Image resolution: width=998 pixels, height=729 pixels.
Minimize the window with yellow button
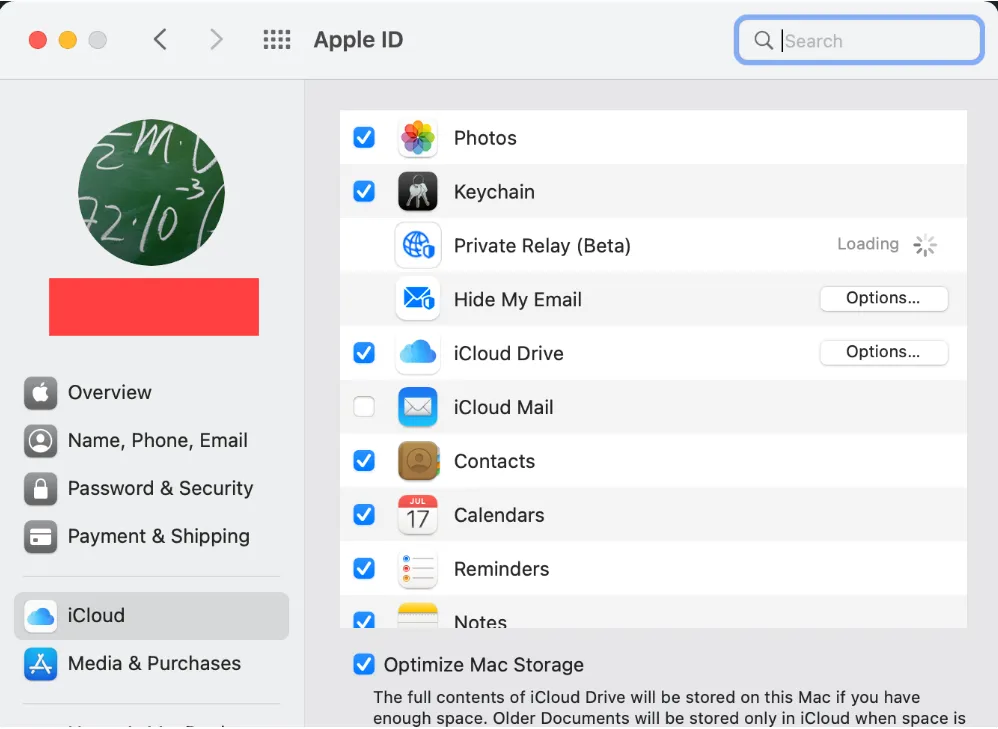tap(67, 40)
